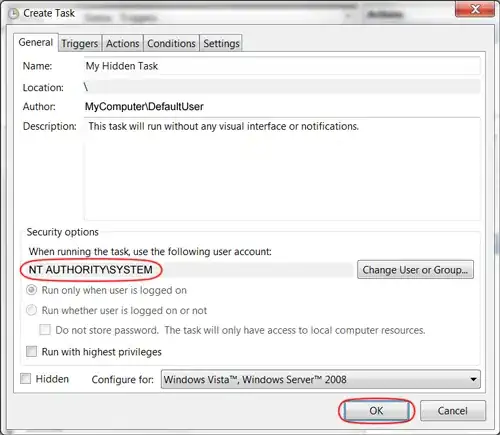Click the Name field with My Hidden Task
The width and height of the screenshot is (500, 435).
point(282,66)
